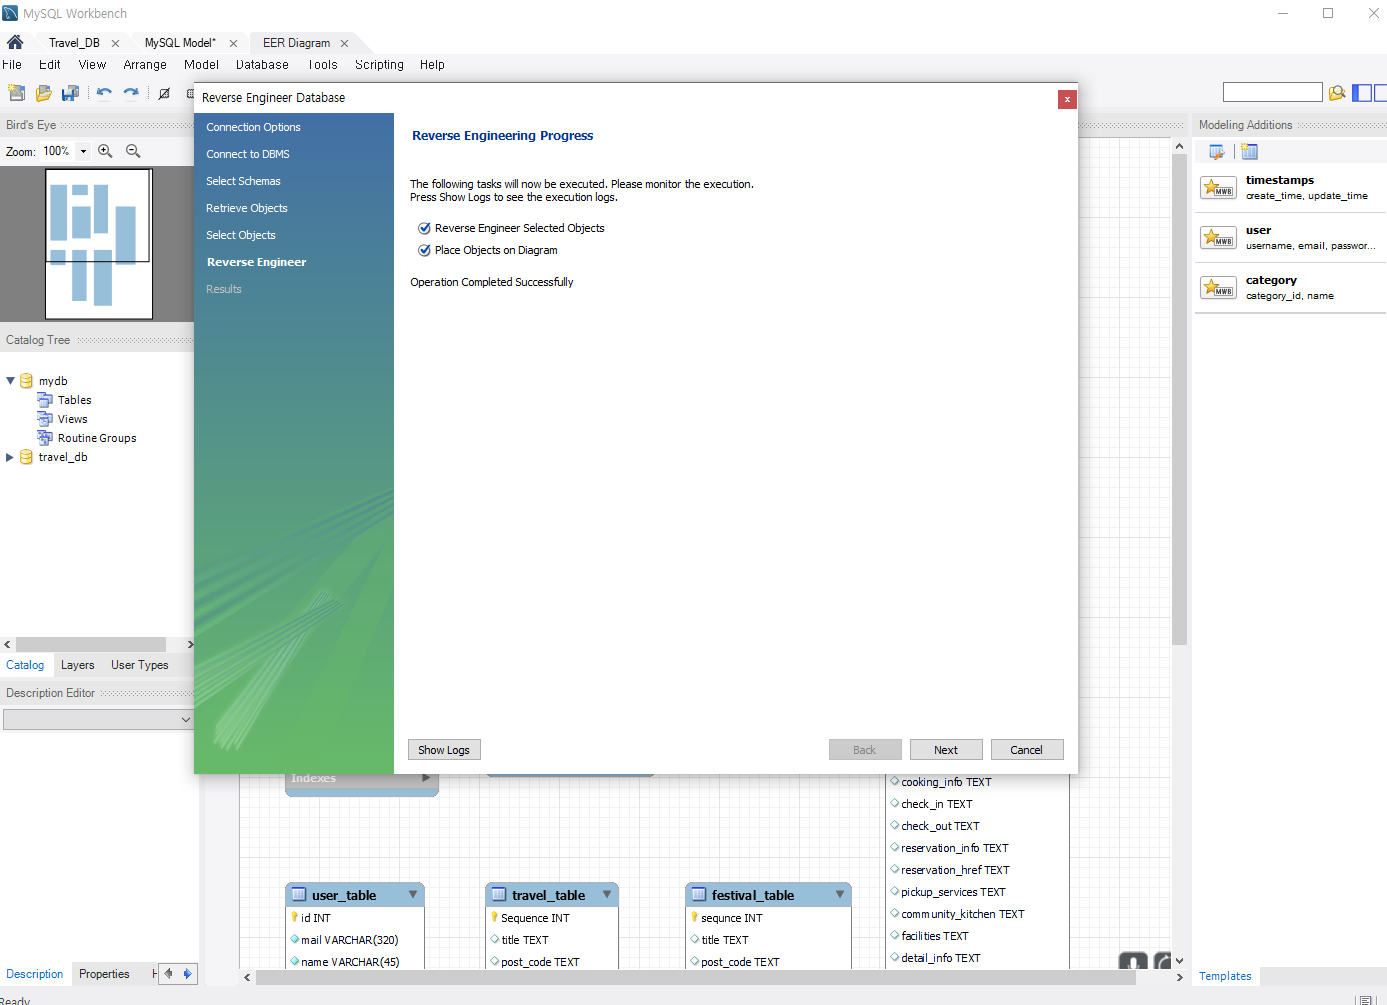The width and height of the screenshot is (1387, 1005).
Task: Open the Model menu
Action: click(201, 65)
